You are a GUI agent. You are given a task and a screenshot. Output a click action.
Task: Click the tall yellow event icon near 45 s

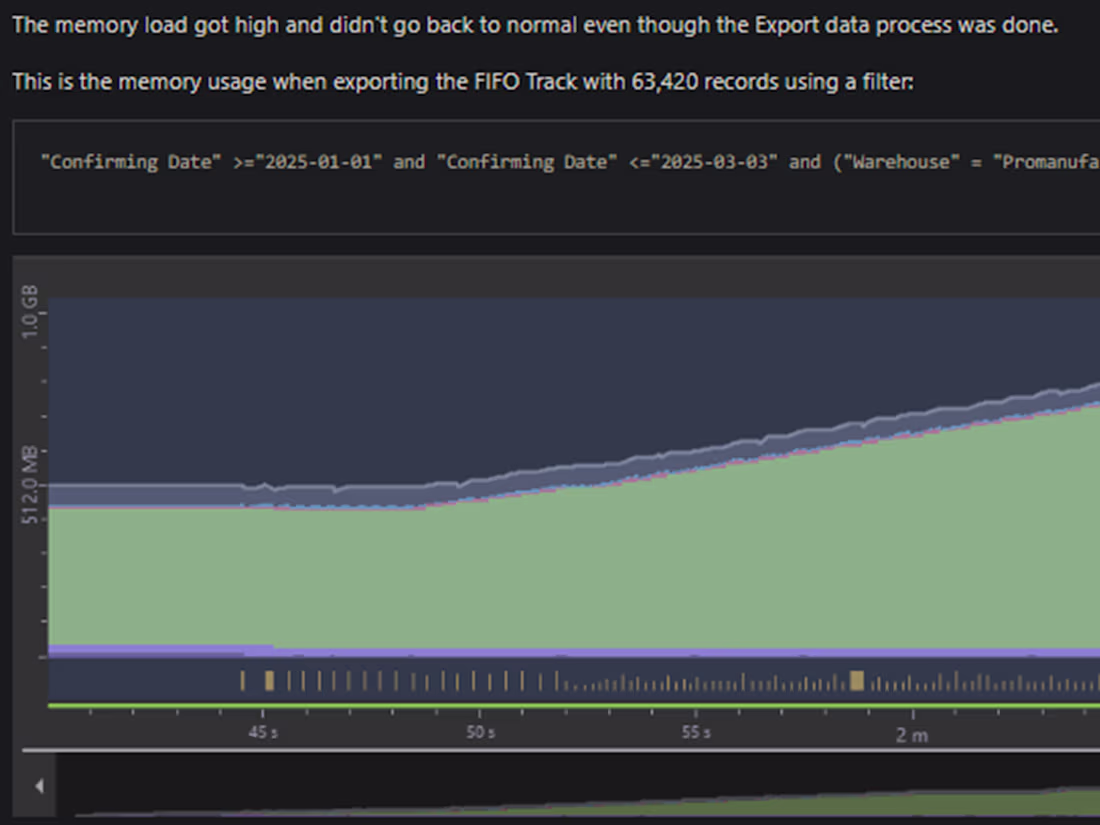268,680
